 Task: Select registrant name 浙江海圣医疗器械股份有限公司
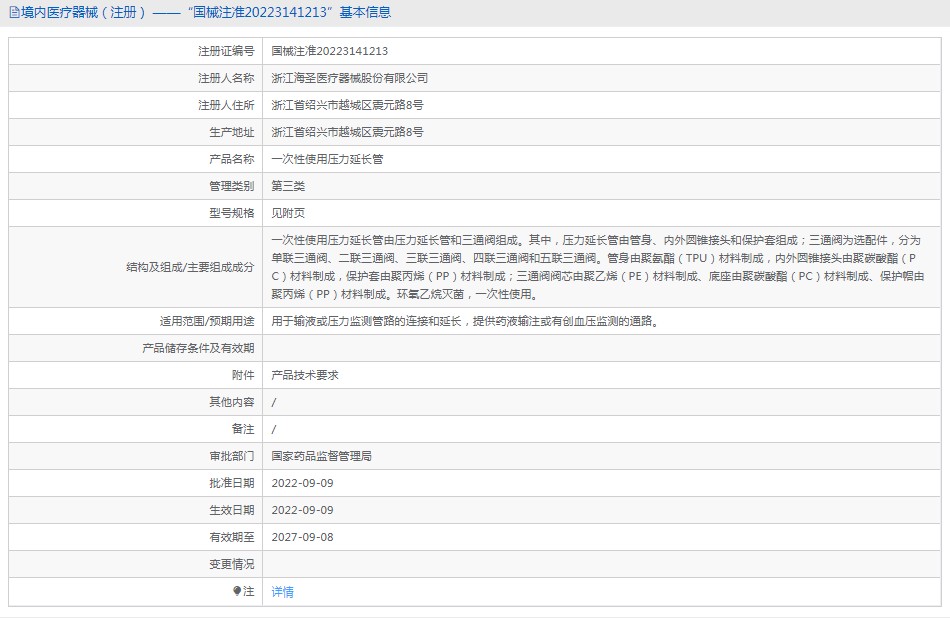[x=350, y=78]
